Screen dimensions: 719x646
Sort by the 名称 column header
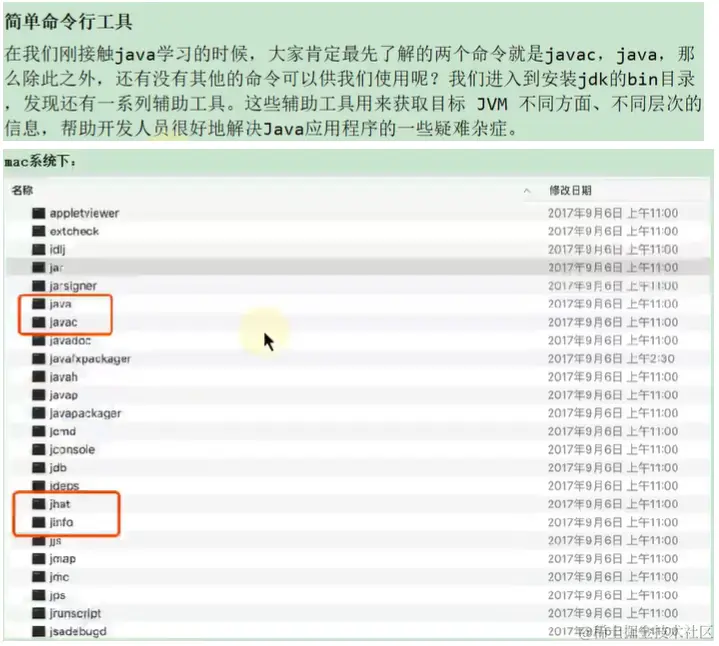click(x=22, y=190)
